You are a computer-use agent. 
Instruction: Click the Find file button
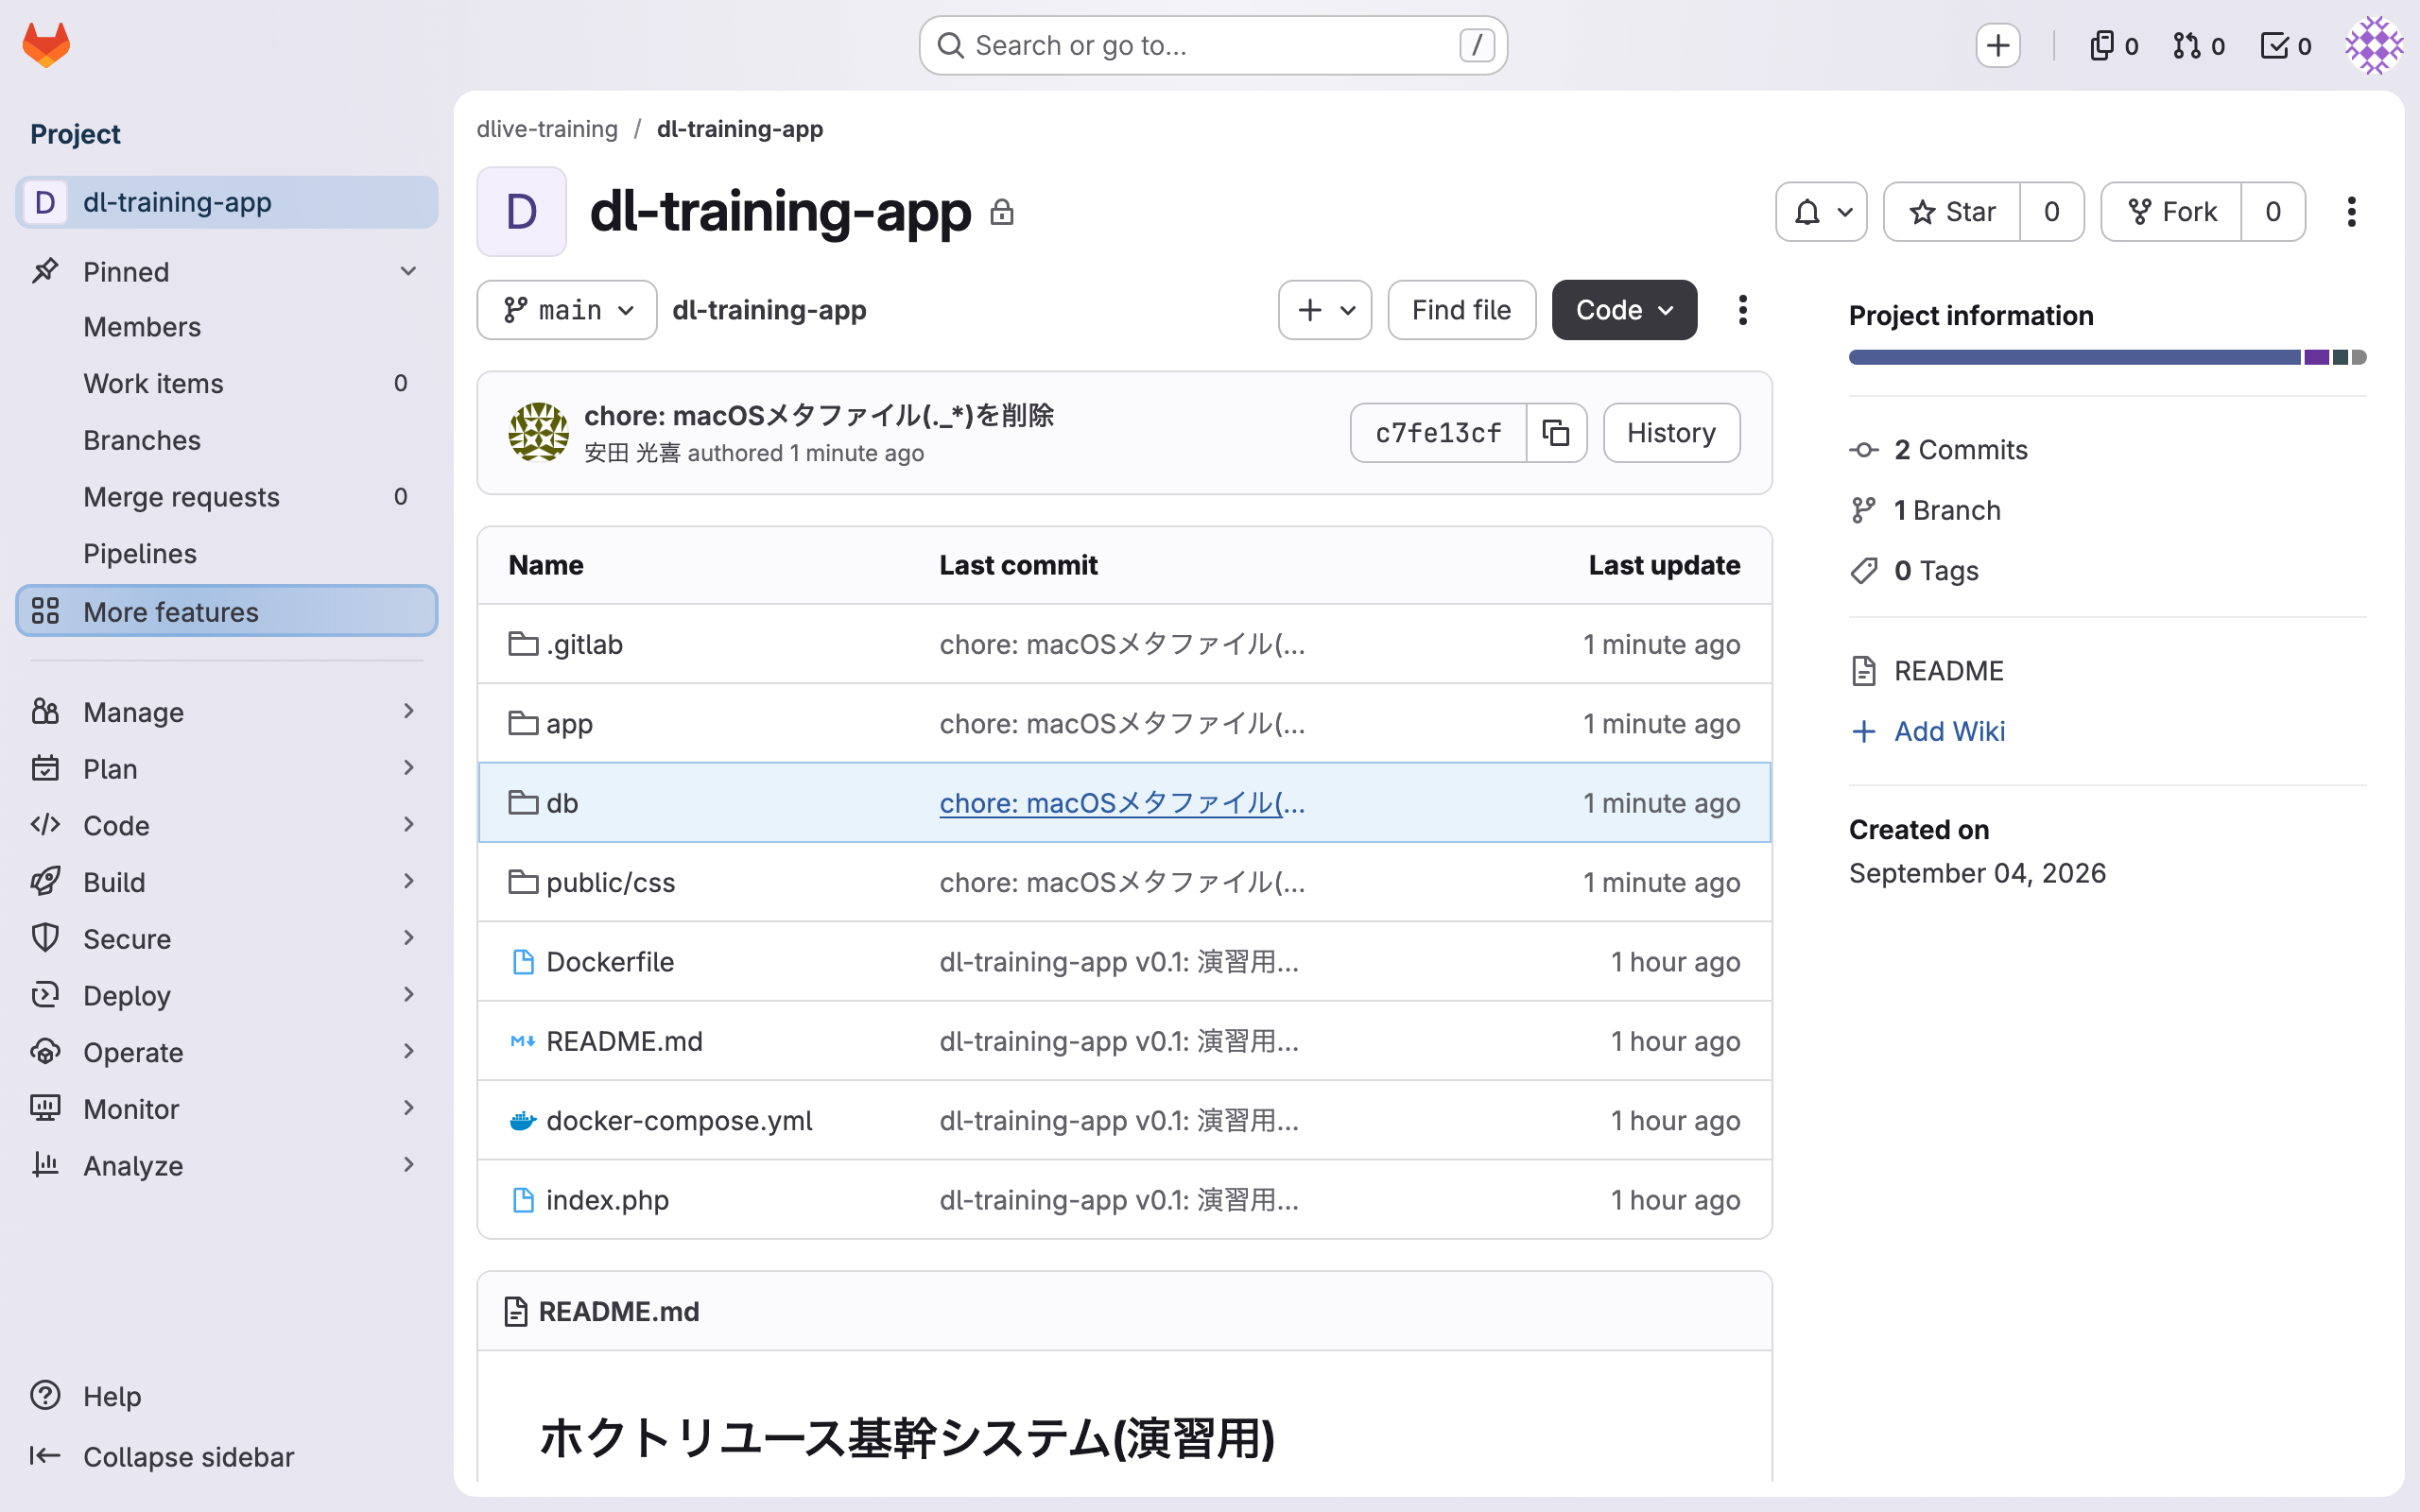click(x=1461, y=310)
